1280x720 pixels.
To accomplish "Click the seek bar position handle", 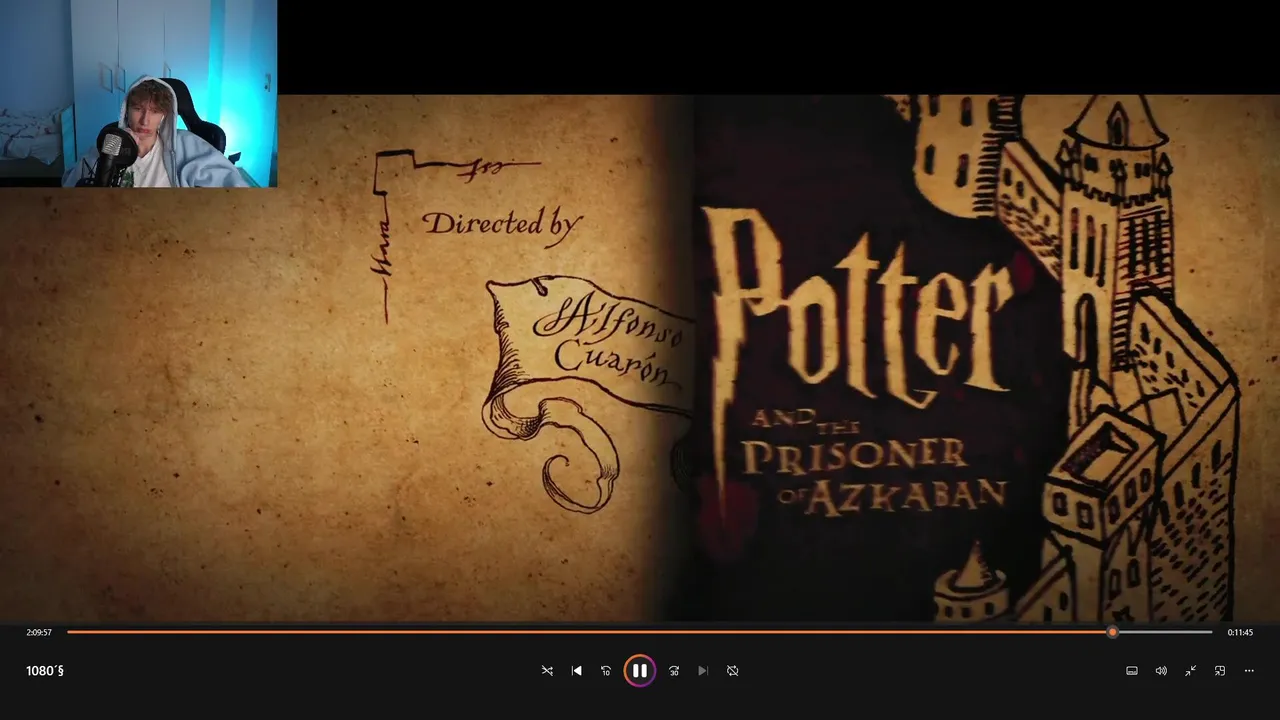I will click(1112, 632).
